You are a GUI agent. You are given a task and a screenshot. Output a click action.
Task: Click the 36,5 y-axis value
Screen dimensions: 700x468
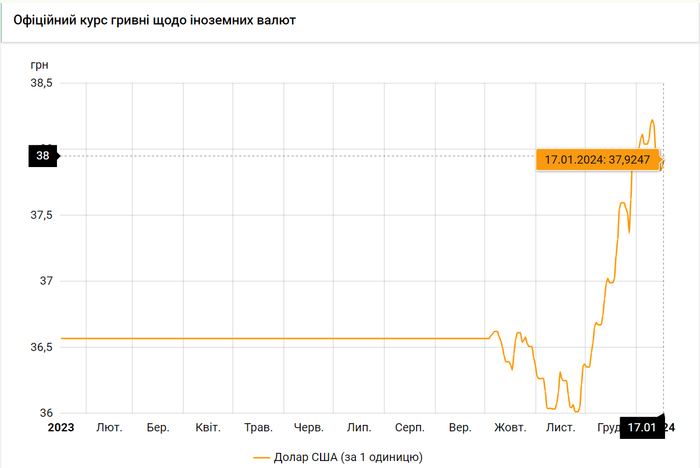(42, 347)
